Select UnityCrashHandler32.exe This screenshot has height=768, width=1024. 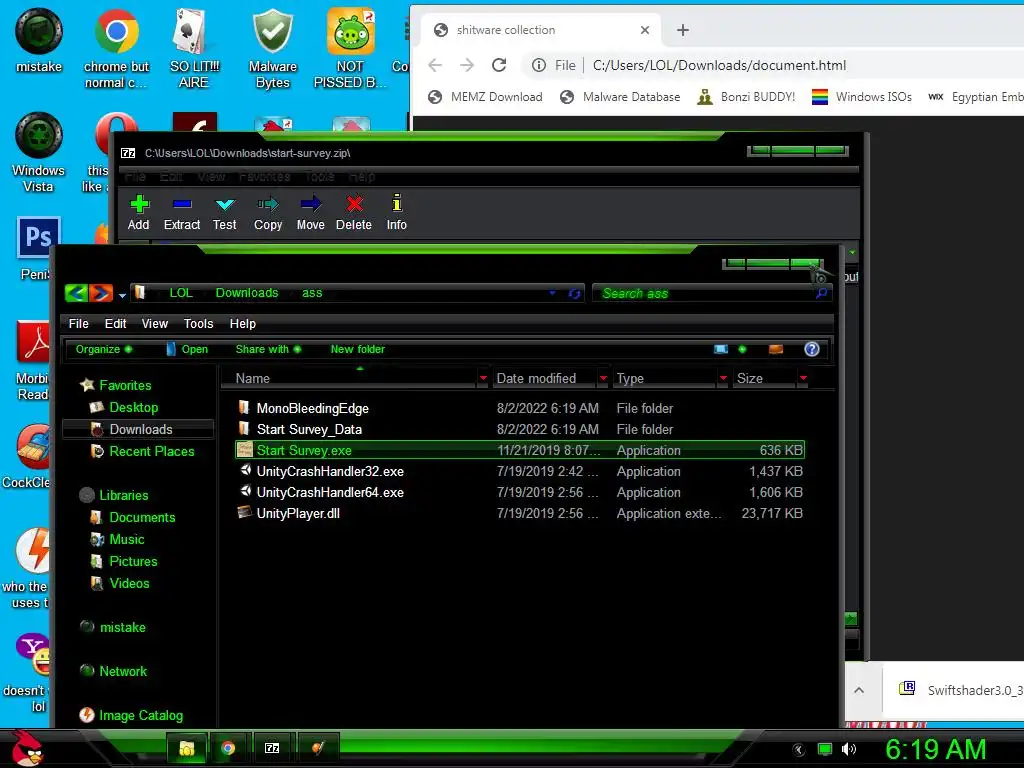[519, 471]
